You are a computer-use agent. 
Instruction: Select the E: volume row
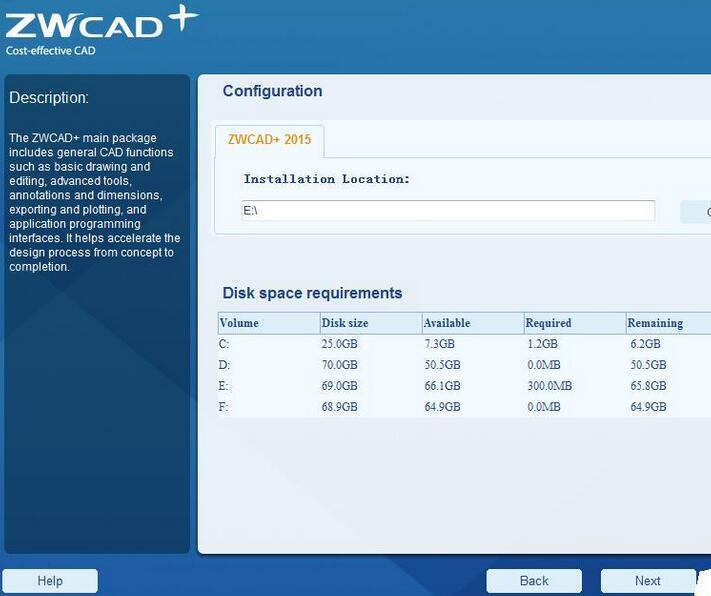pos(464,386)
